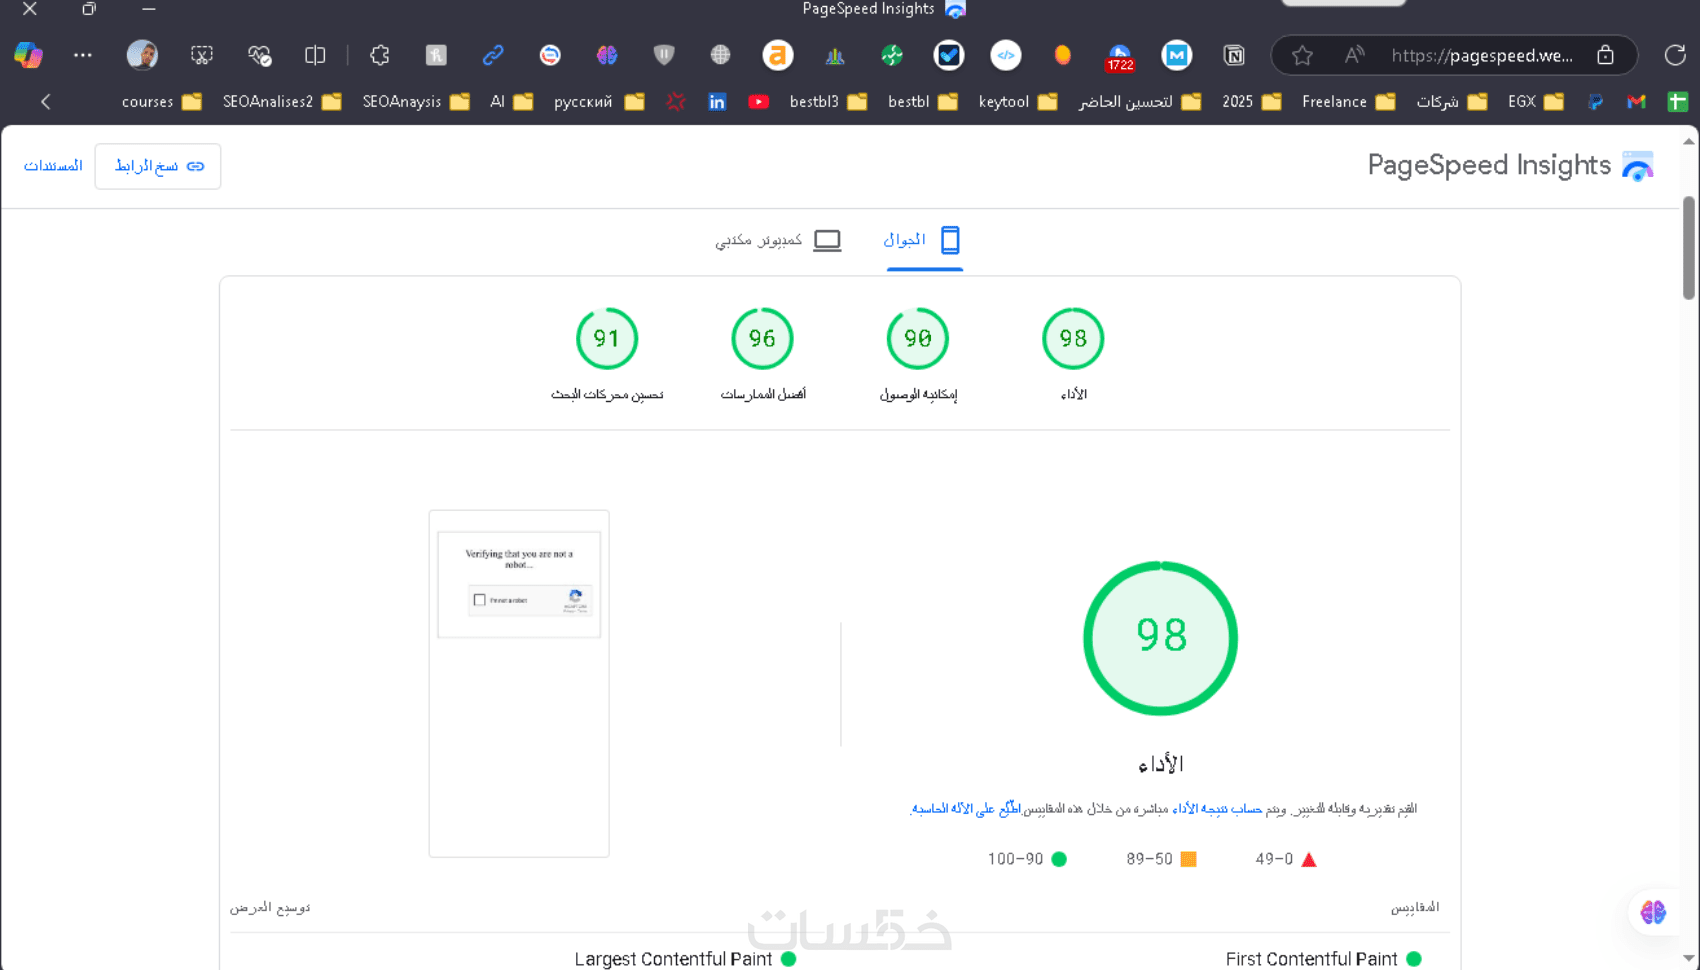Open the Notion extension icon
The height and width of the screenshot is (970, 1700).
click(x=1234, y=55)
